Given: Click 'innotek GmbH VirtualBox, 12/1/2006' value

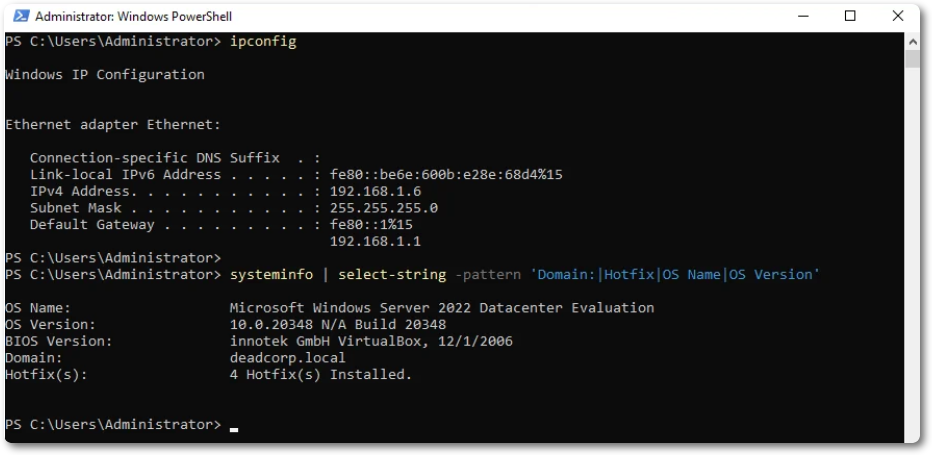Looking at the screenshot, I should click(x=371, y=341).
